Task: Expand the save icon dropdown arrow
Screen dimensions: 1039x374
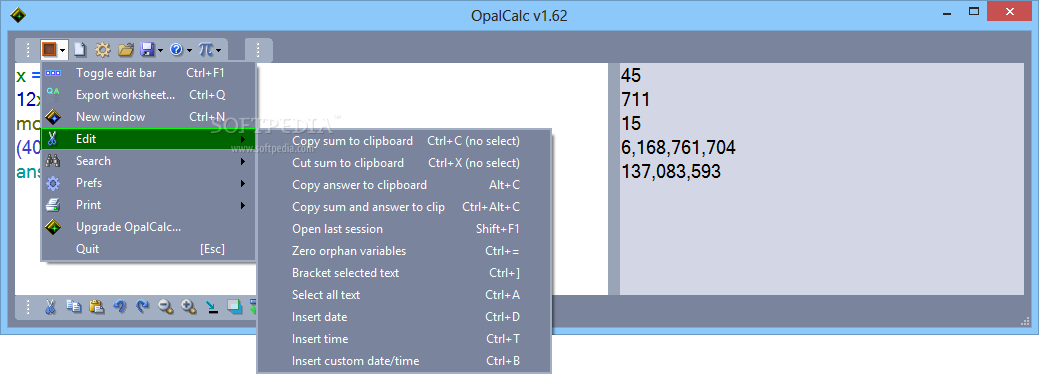Action: [160, 50]
